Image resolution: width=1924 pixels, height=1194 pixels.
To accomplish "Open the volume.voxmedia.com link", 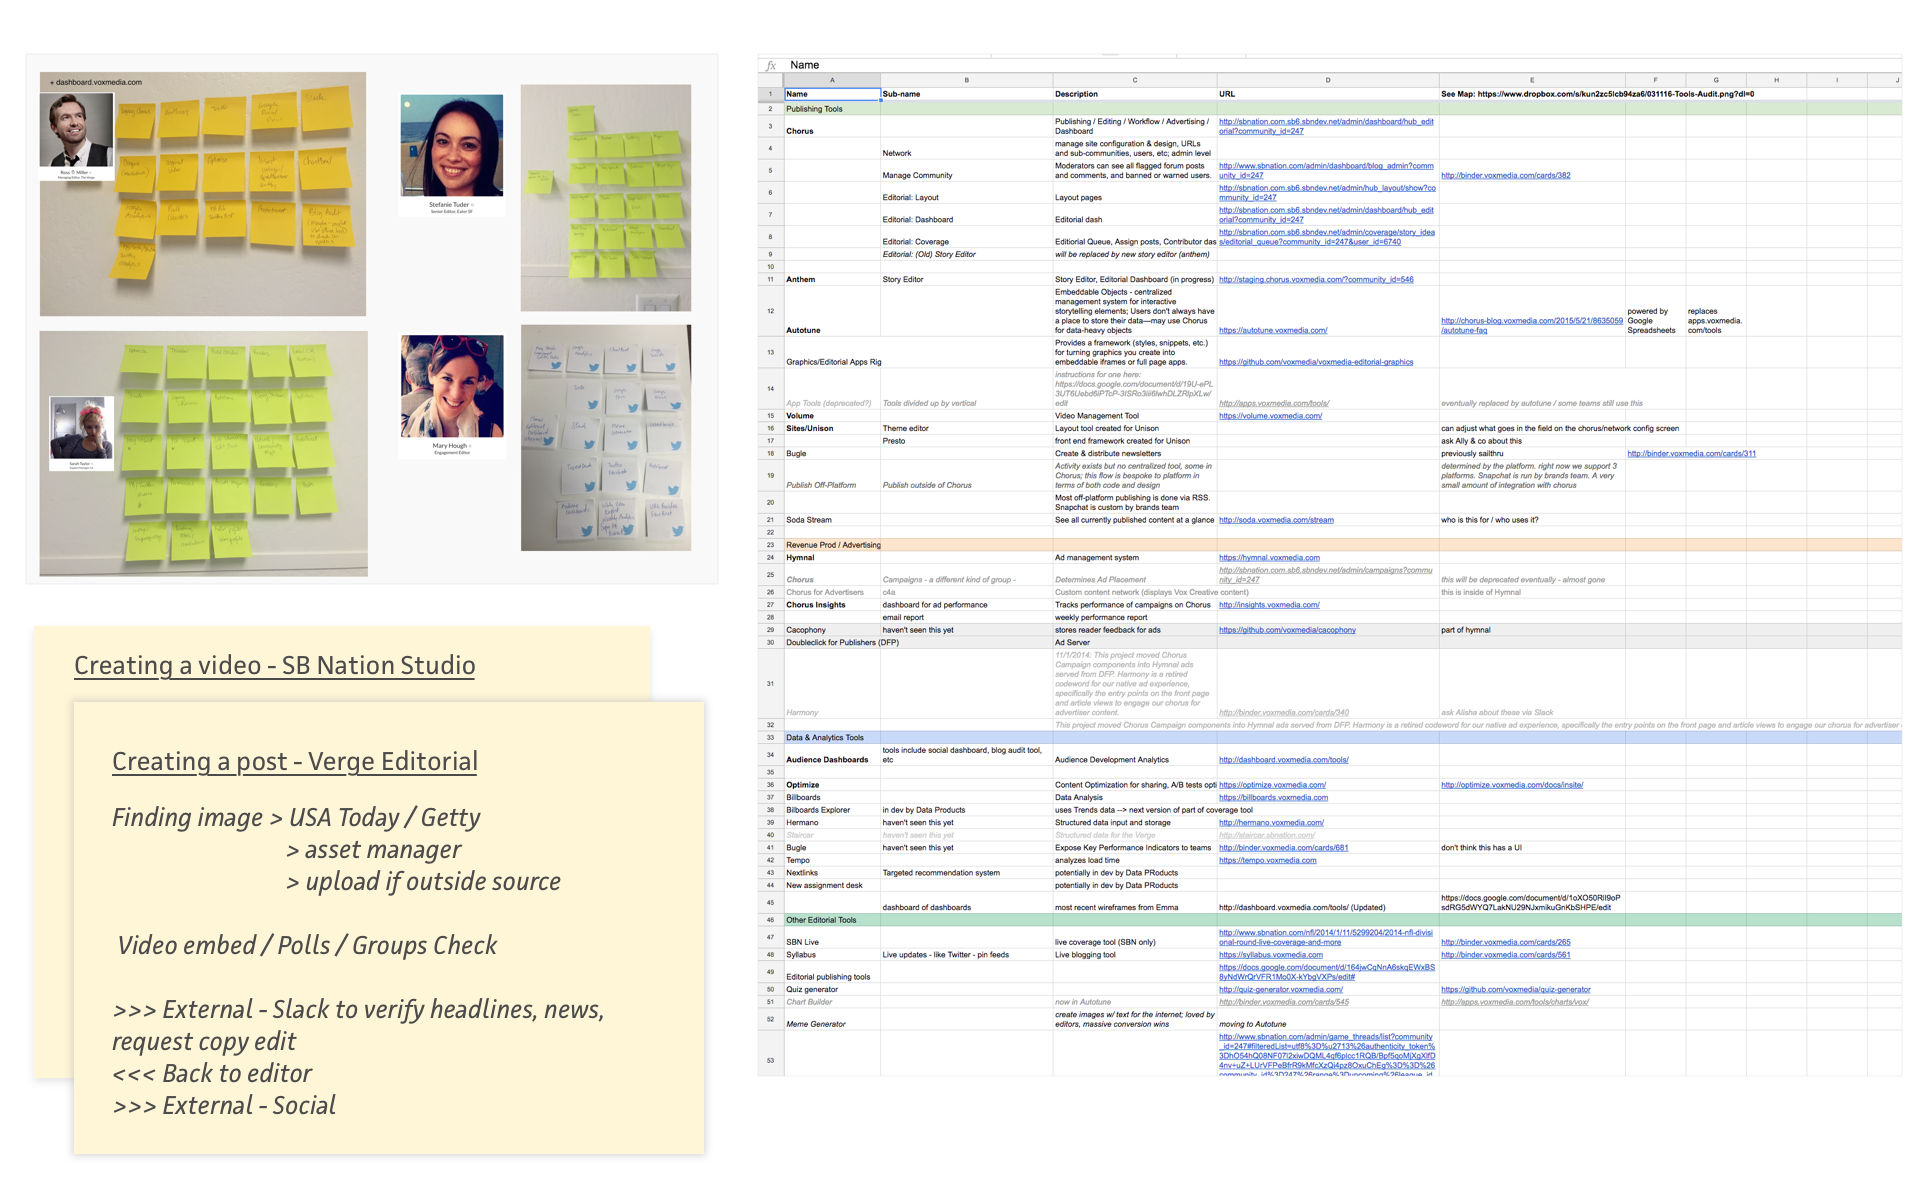I will coord(1270,416).
